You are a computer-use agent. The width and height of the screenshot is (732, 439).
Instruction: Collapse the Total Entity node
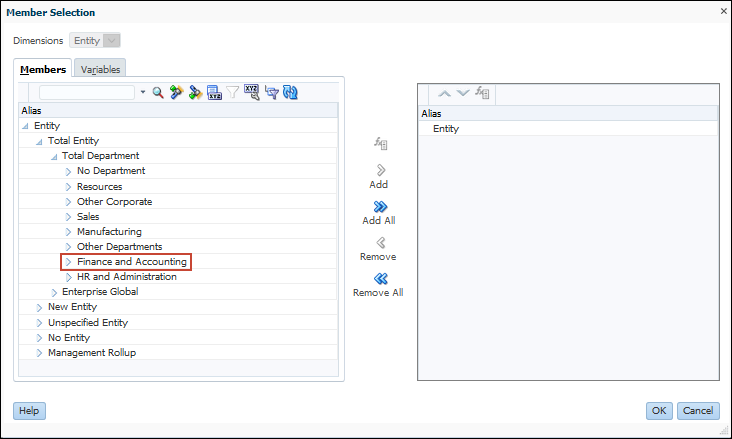click(x=39, y=142)
